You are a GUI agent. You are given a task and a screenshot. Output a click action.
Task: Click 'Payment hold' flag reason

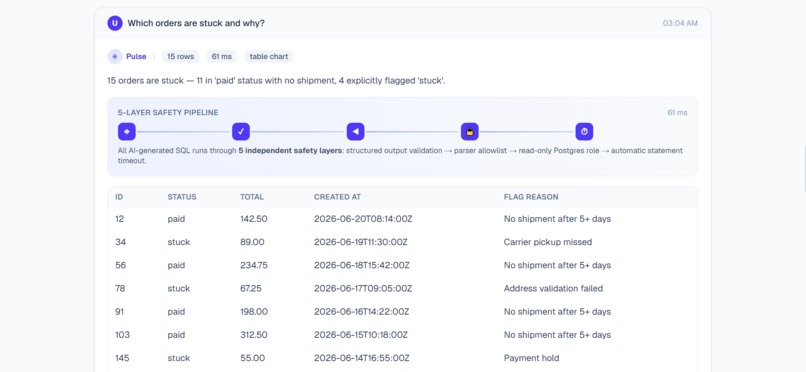point(532,358)
